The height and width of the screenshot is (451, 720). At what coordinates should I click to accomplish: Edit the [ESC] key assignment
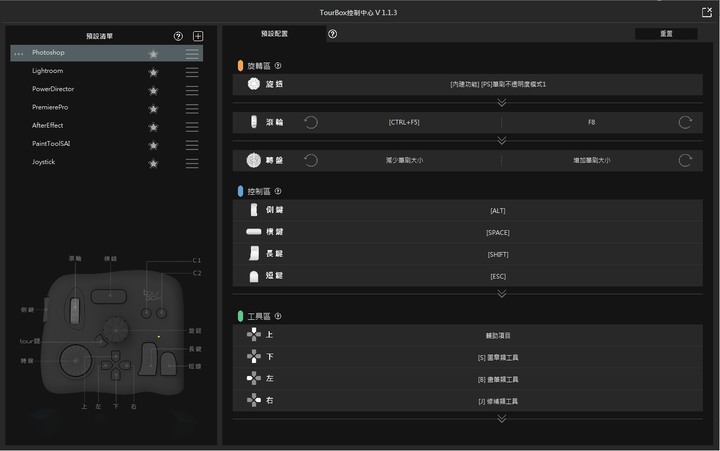(x=498, y=276)
